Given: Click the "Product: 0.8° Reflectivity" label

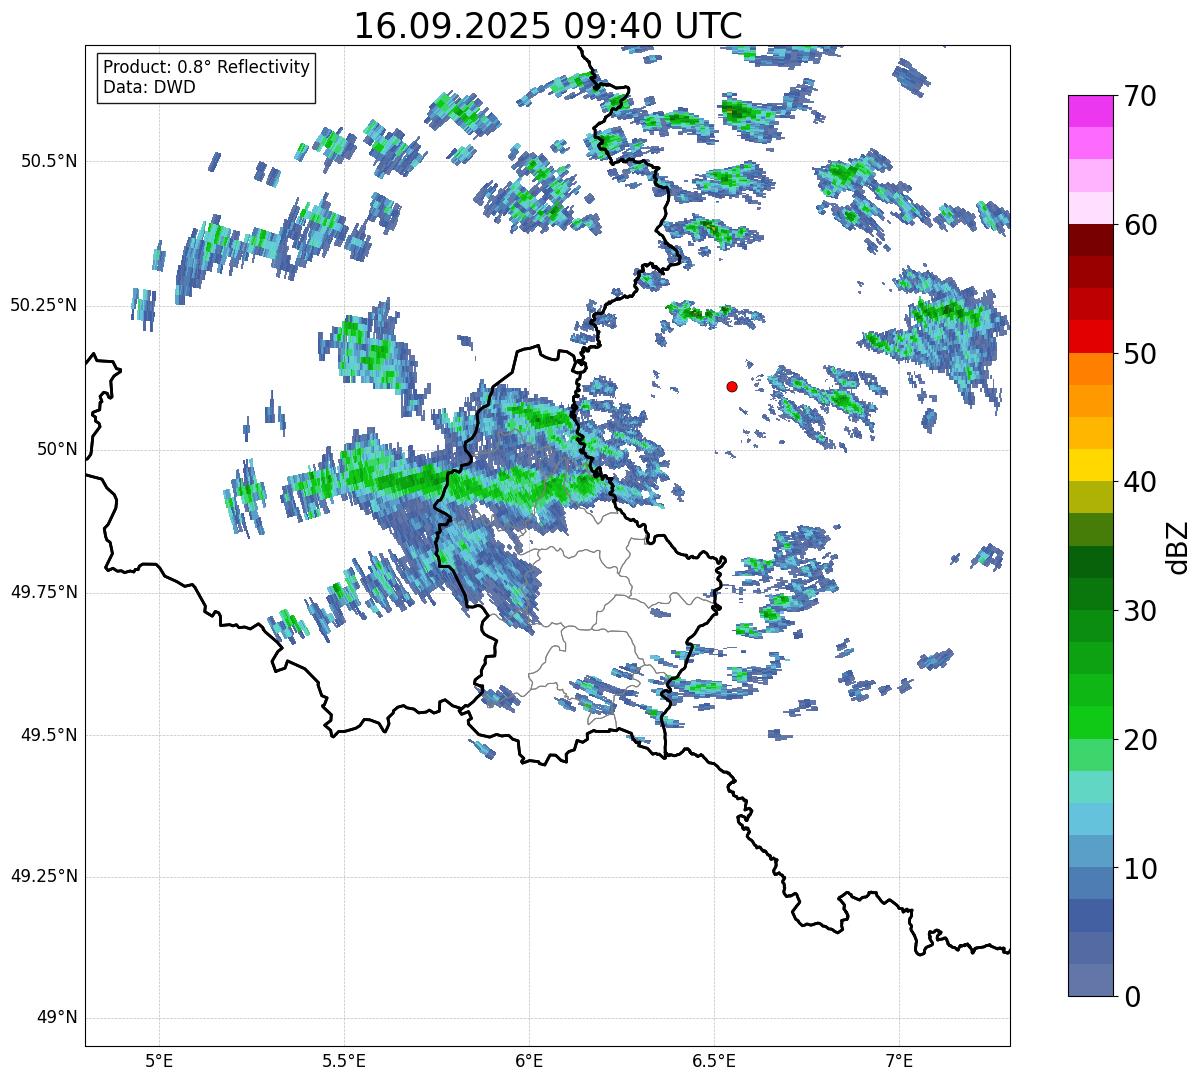Looking at the screenshot, I should (207, 67).
